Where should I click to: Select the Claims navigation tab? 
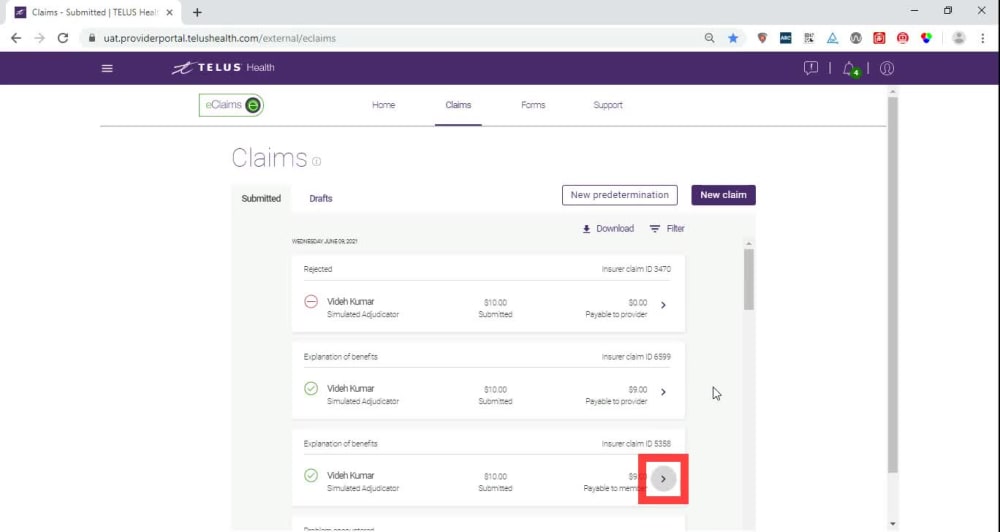tap(458, 105)
